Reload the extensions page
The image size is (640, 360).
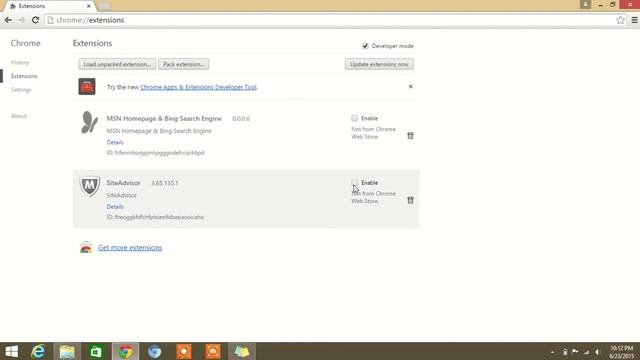pos(35,20)
